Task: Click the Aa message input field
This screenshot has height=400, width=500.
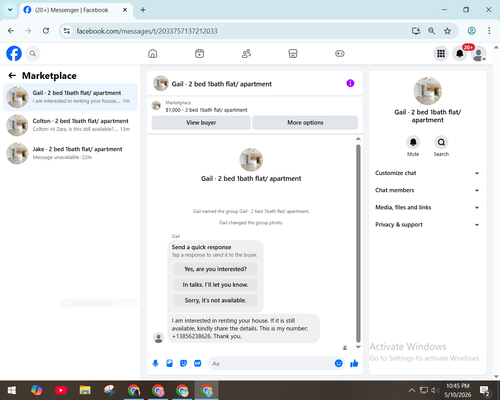Action: click(x=271, y=363)
